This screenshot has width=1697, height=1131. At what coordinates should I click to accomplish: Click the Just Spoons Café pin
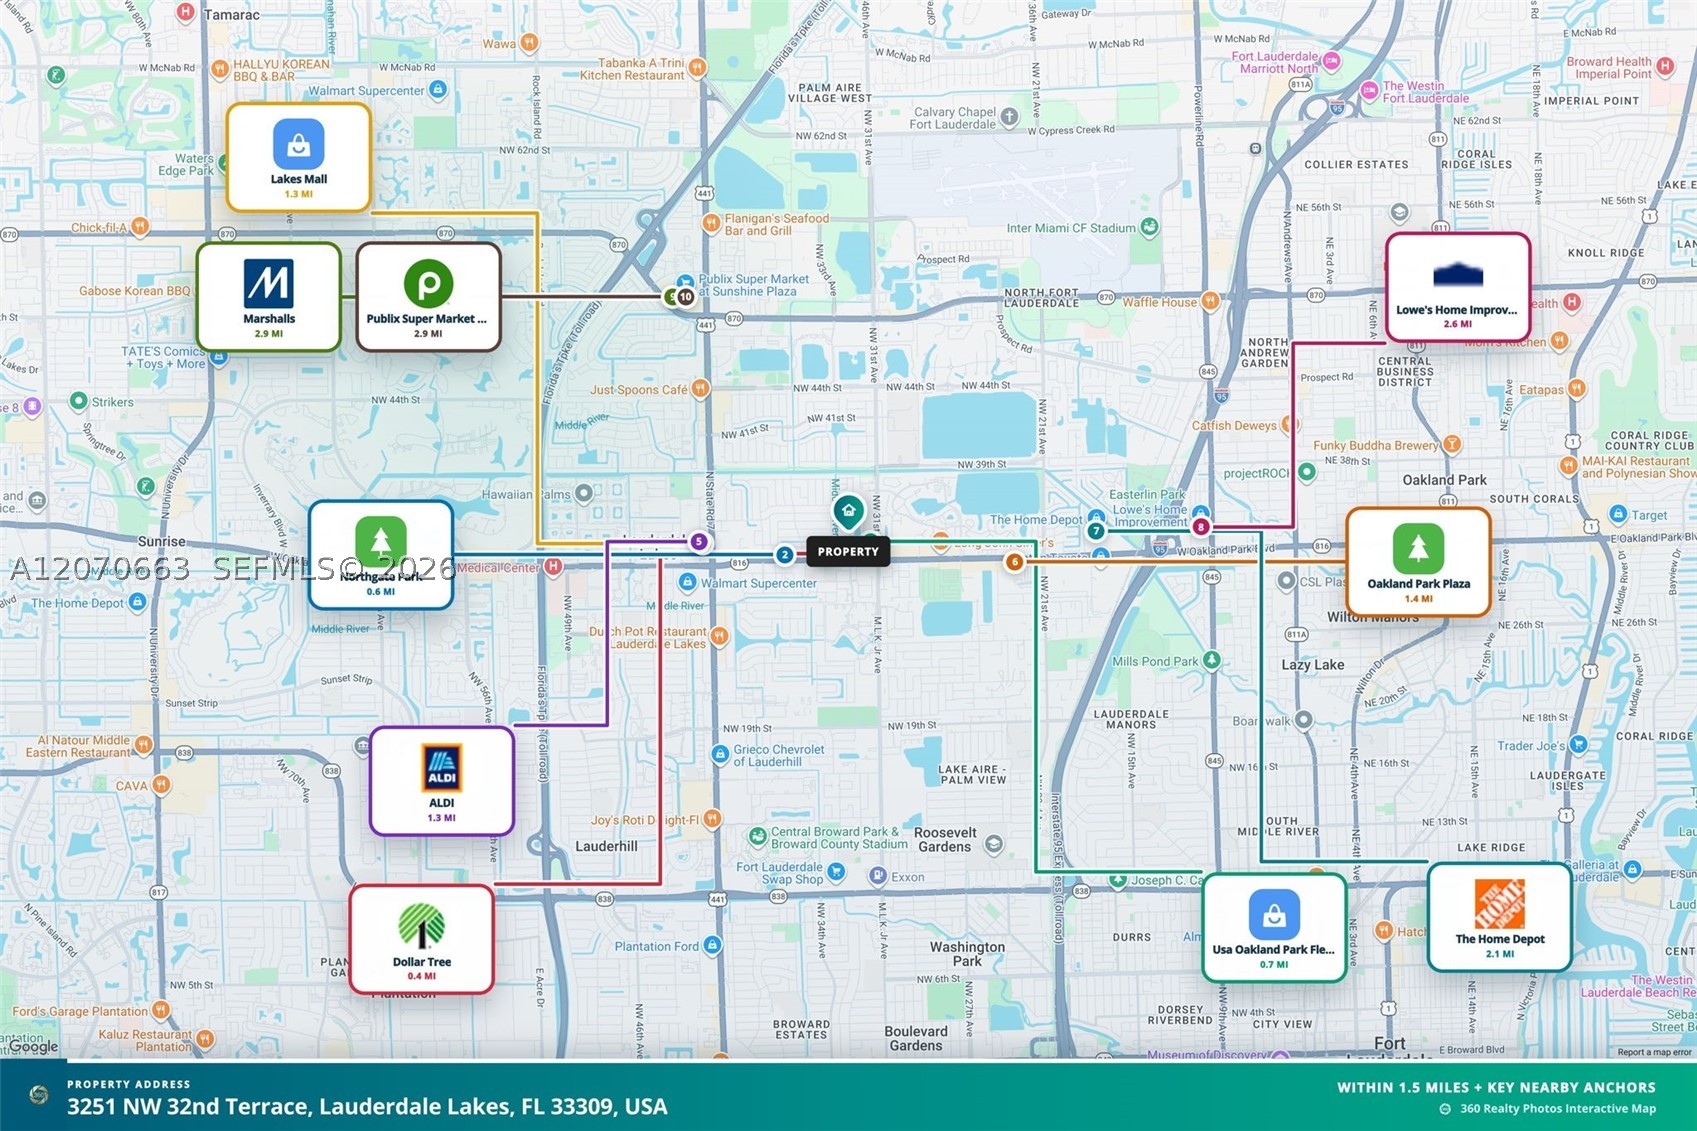[x=700, y=388]
